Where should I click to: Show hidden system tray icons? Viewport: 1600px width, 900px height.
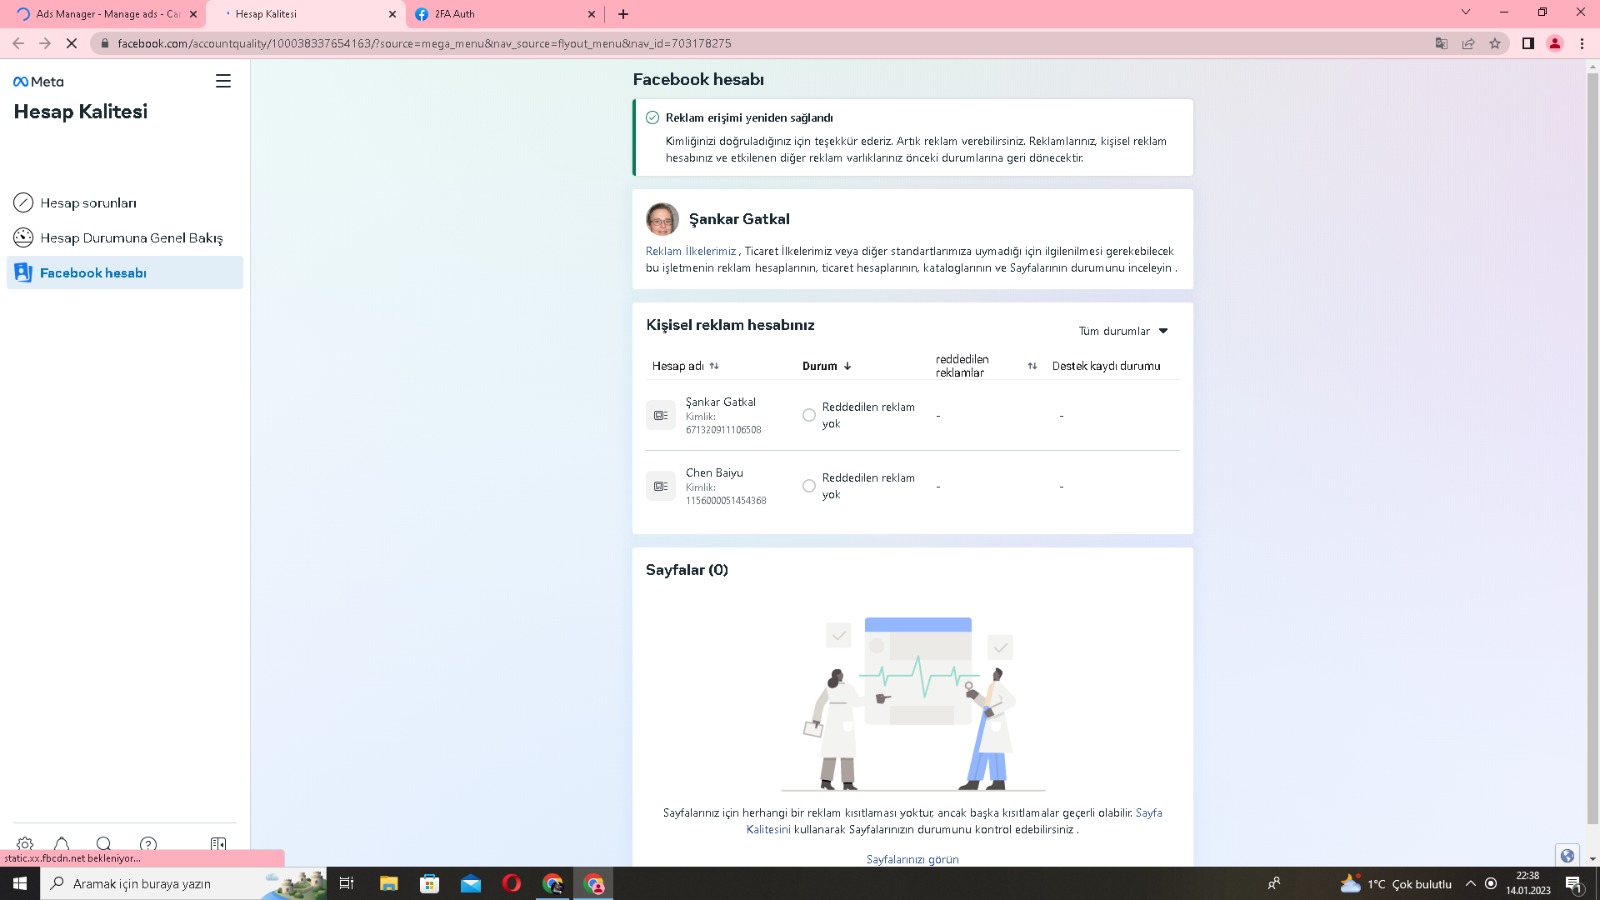[x=1470, y=883]
